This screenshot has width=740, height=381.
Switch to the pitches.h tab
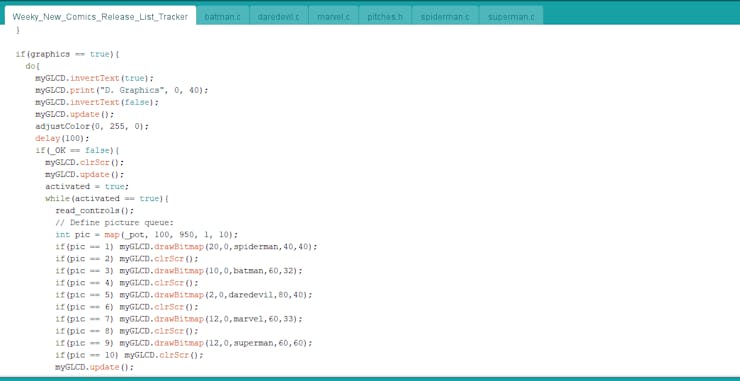tap(385, 17)
